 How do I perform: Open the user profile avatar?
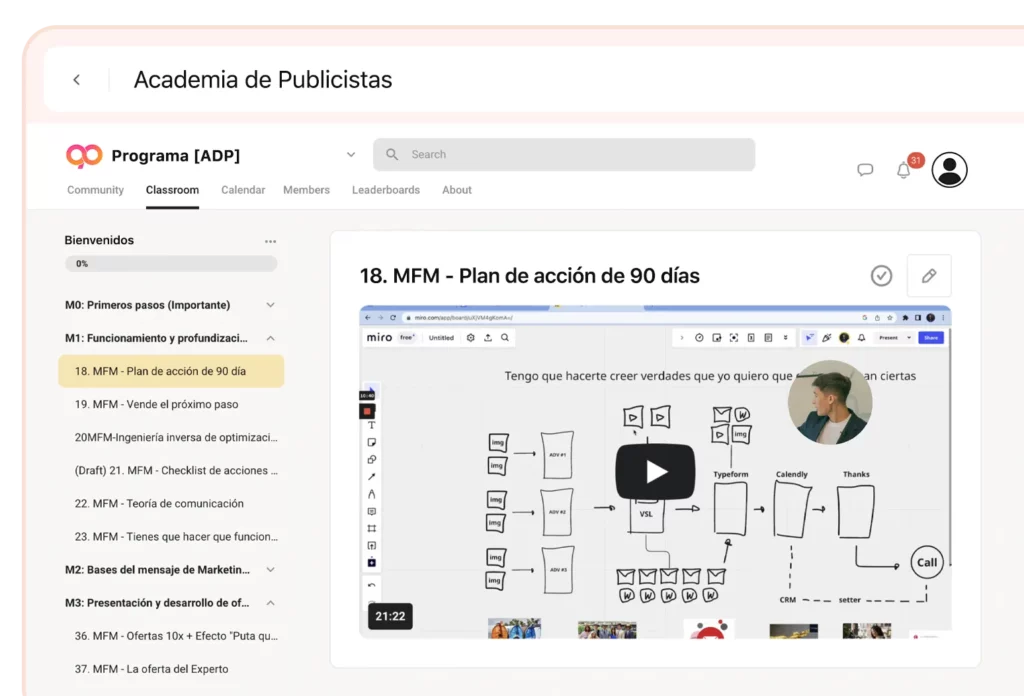coord(949,170)
